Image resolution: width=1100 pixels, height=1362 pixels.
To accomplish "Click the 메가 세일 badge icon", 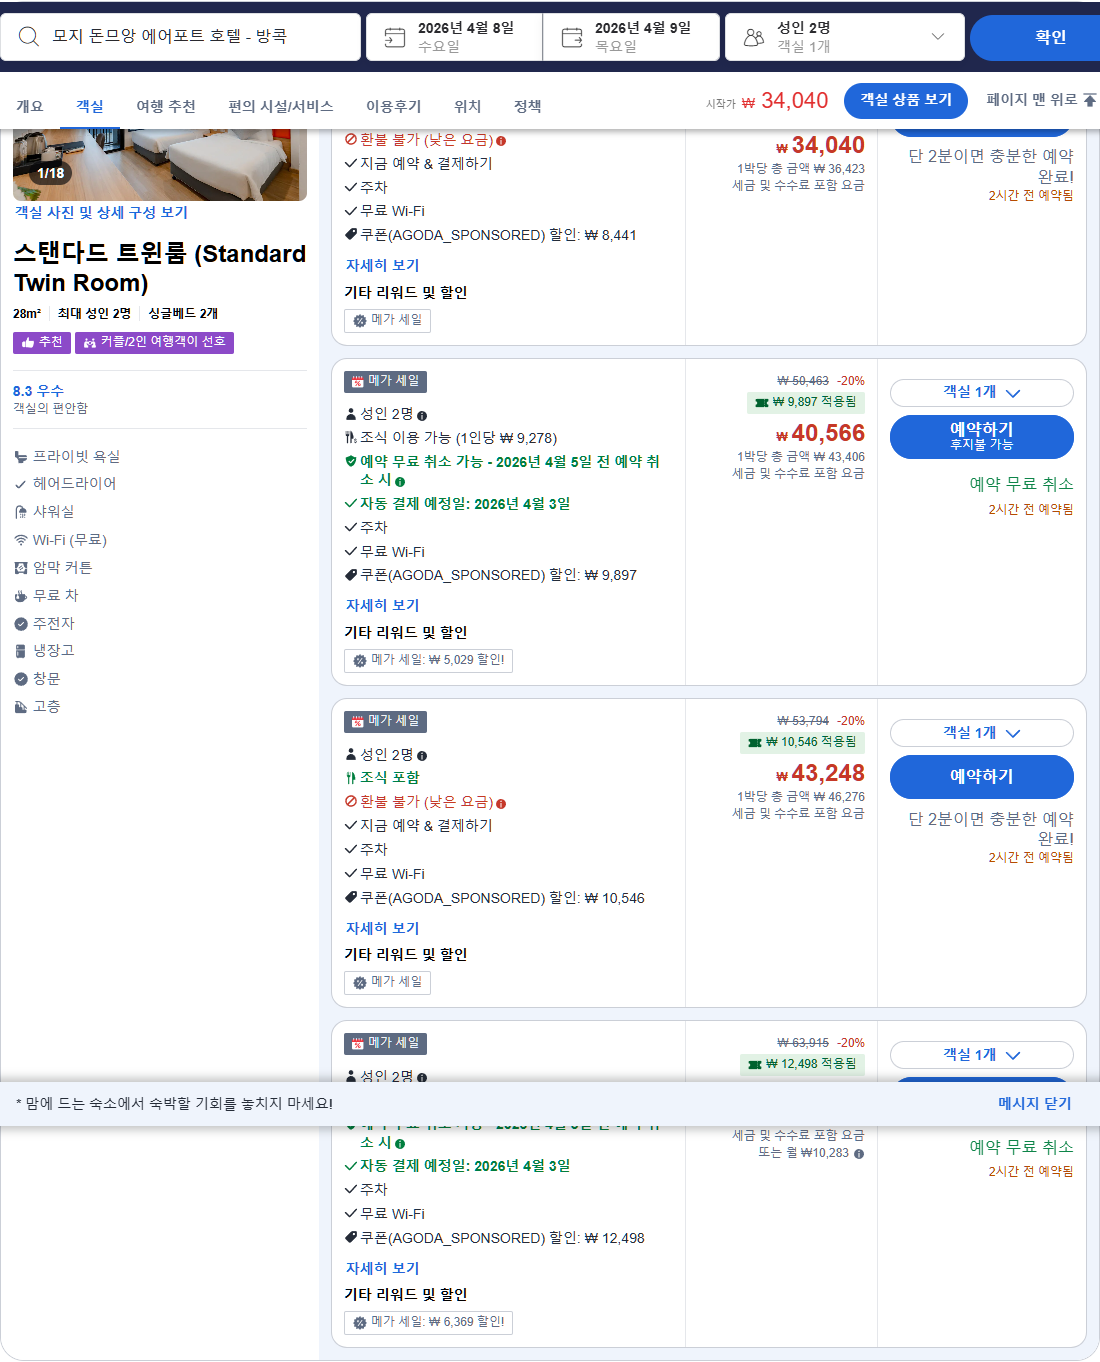I will click(358, 381).
